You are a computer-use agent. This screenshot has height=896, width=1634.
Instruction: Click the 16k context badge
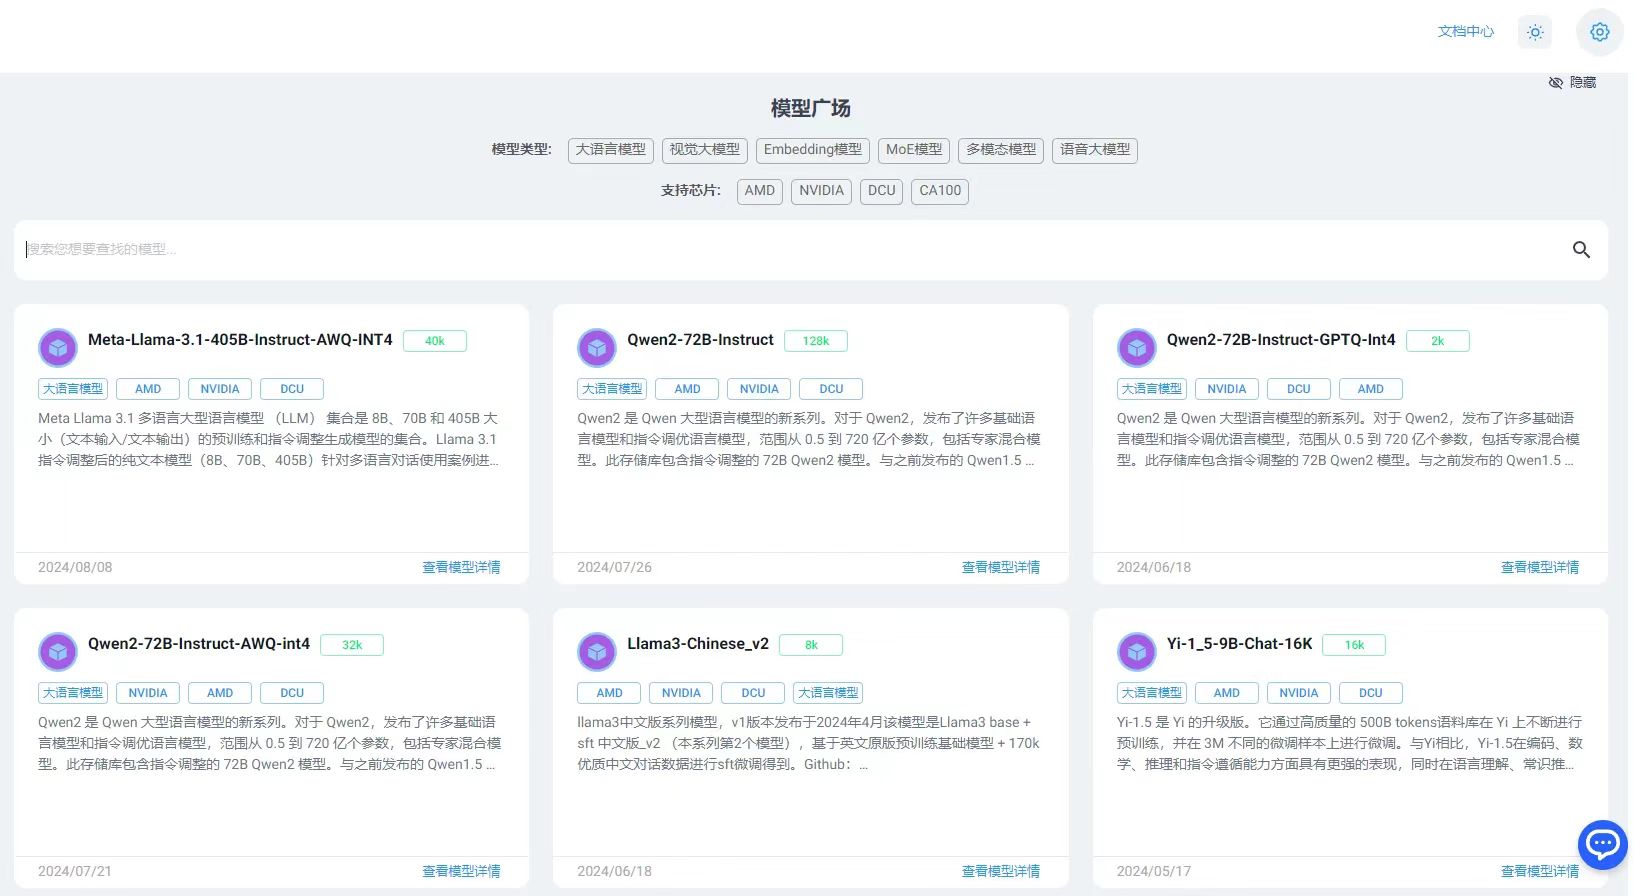coord(1354,645)
